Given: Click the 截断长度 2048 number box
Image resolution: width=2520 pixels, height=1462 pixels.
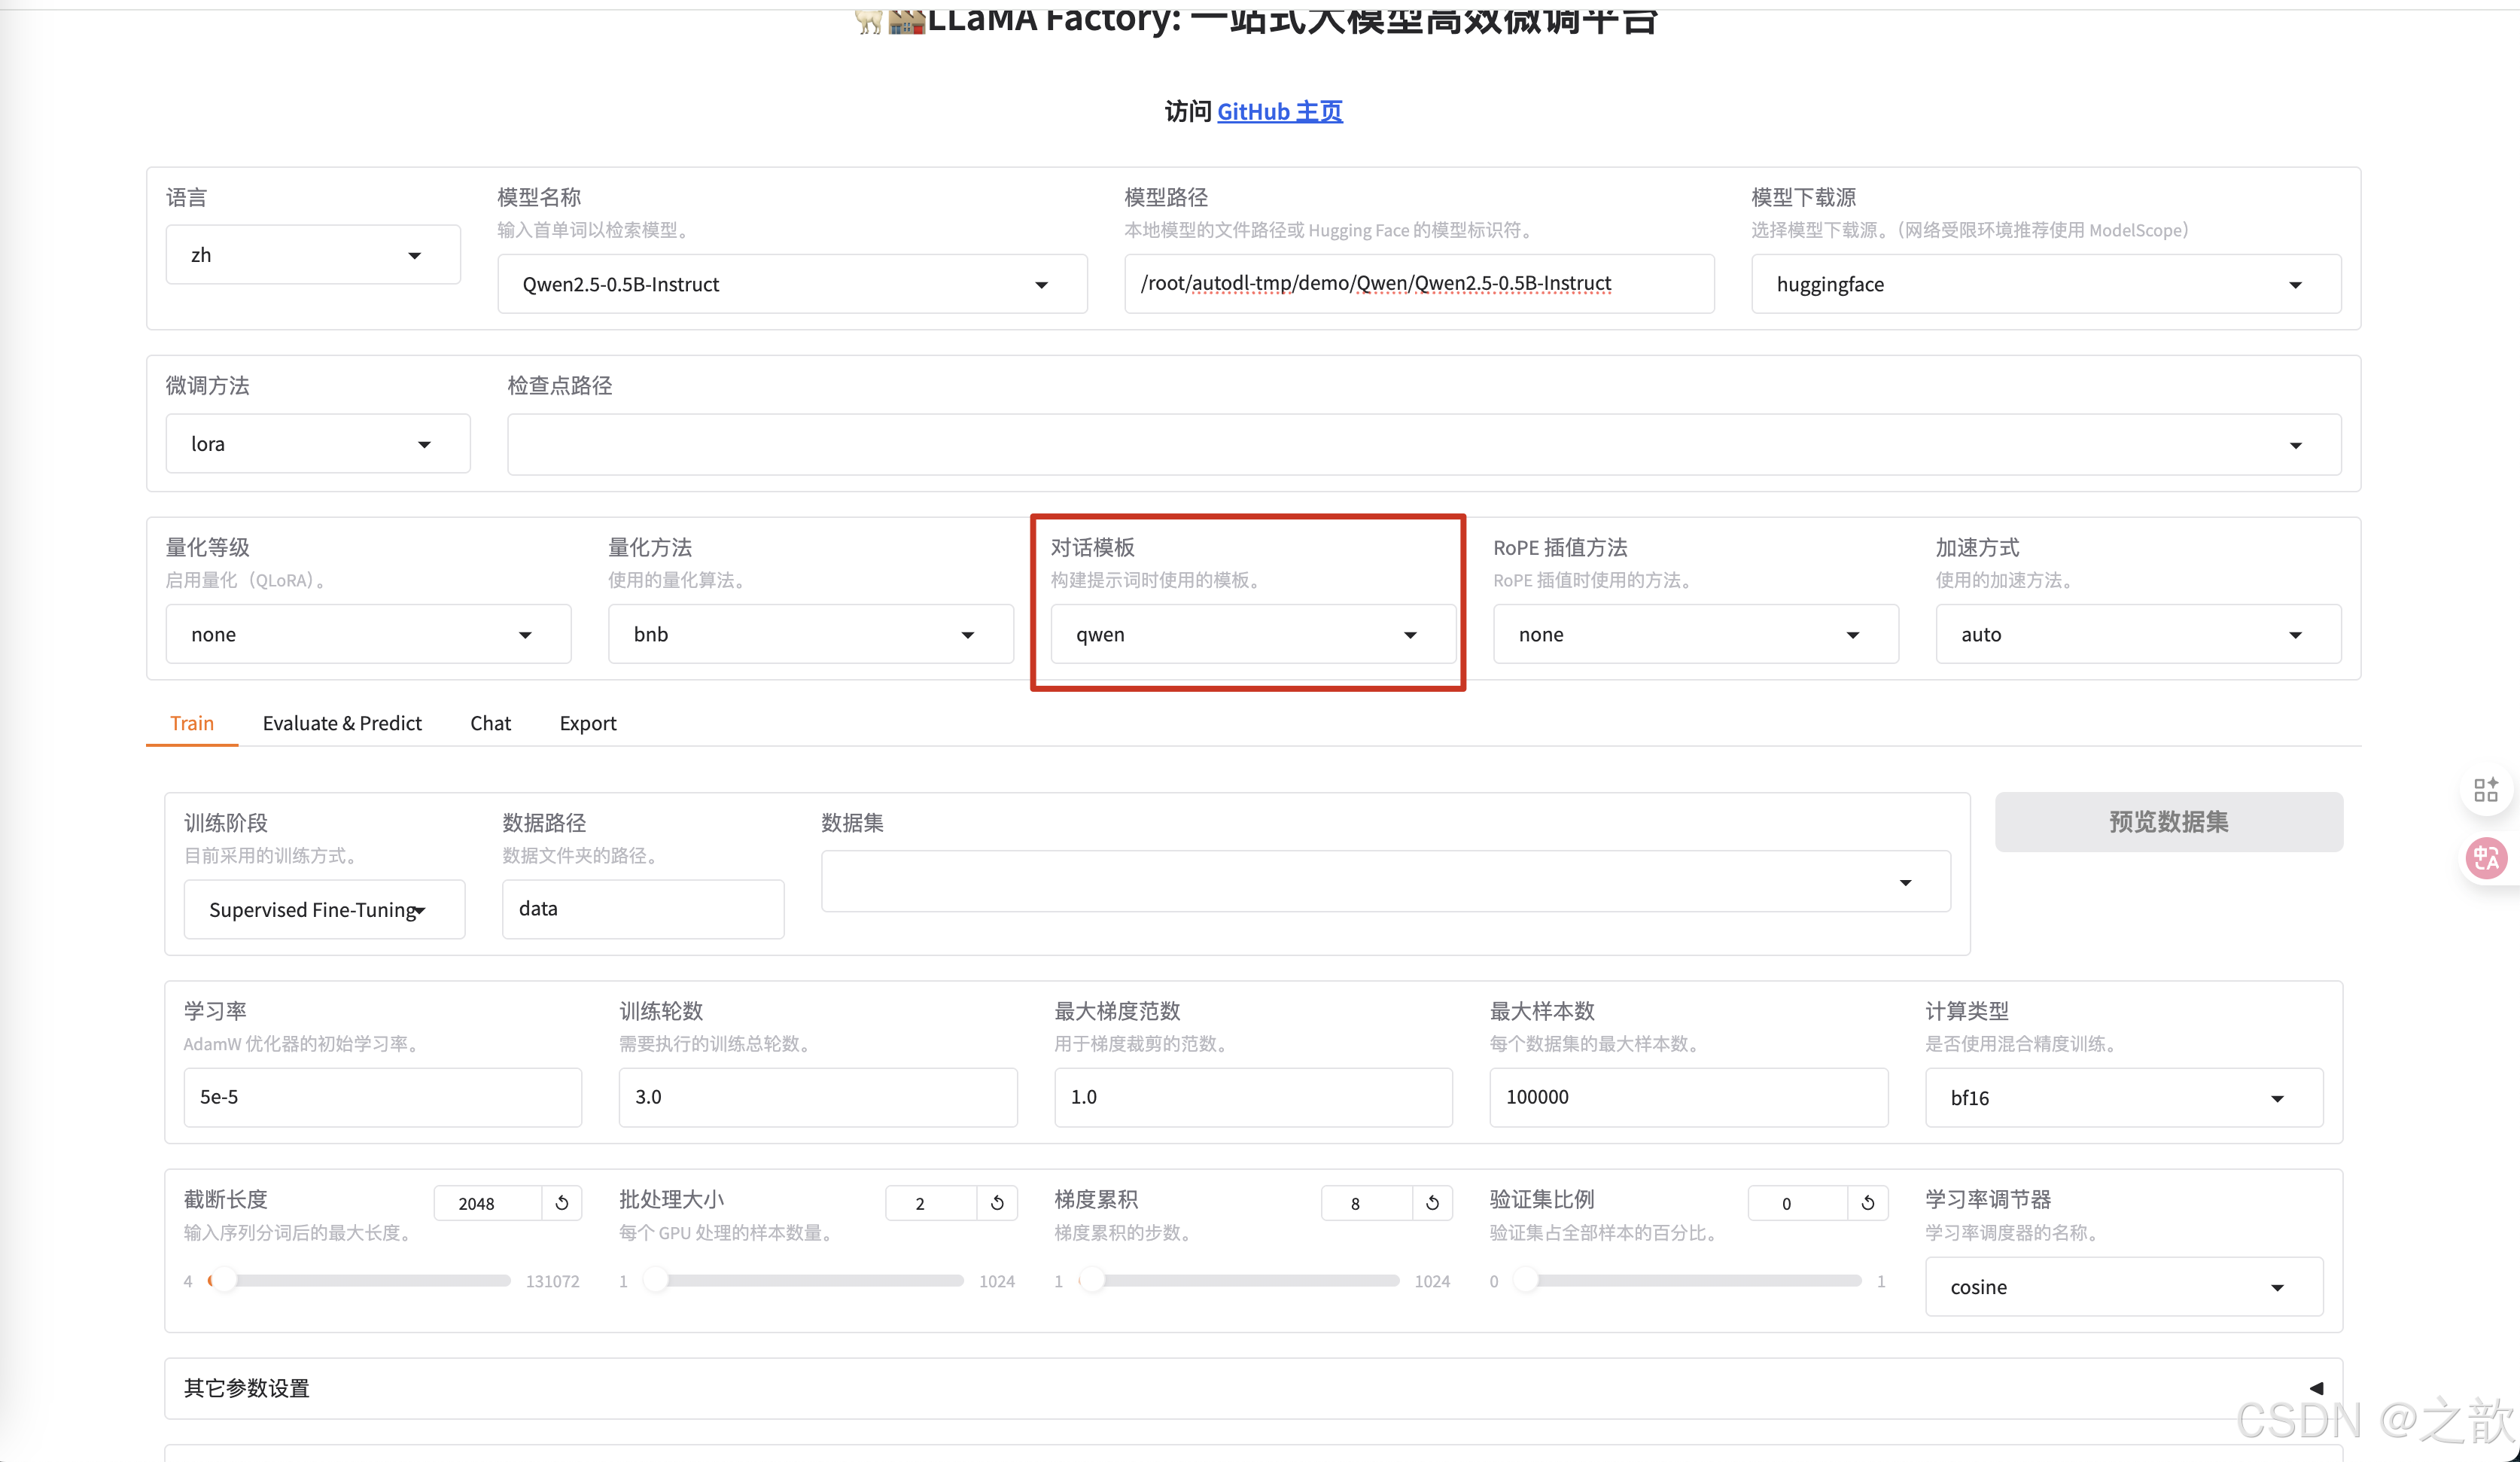Looking at the screenshot, I should 489,1203.
